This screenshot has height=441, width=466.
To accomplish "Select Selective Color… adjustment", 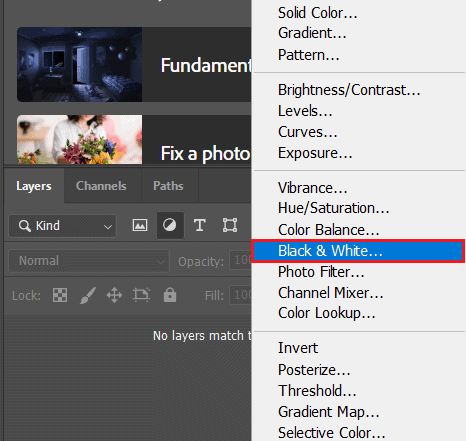I will click(x=332, y=433).
